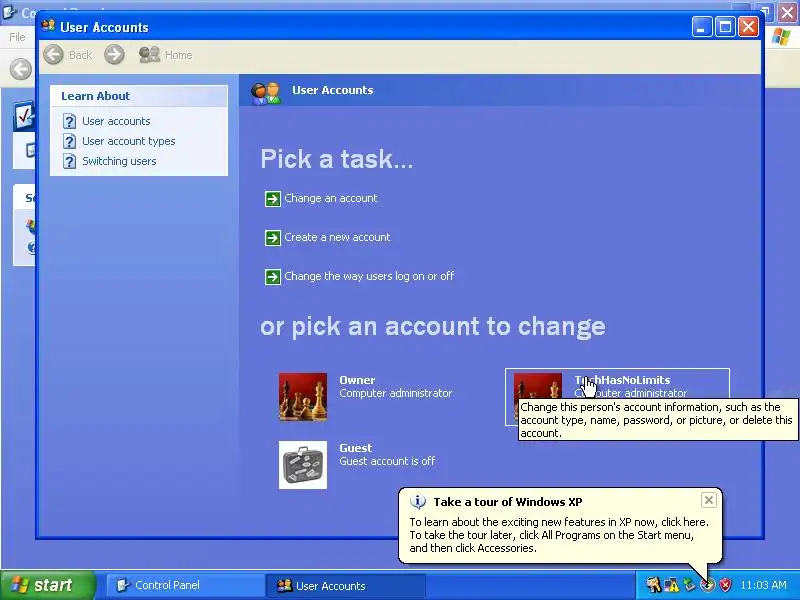Click the help icon beside 'Switching users'
This screenshot has height=600, width=800.
[69, 161]
